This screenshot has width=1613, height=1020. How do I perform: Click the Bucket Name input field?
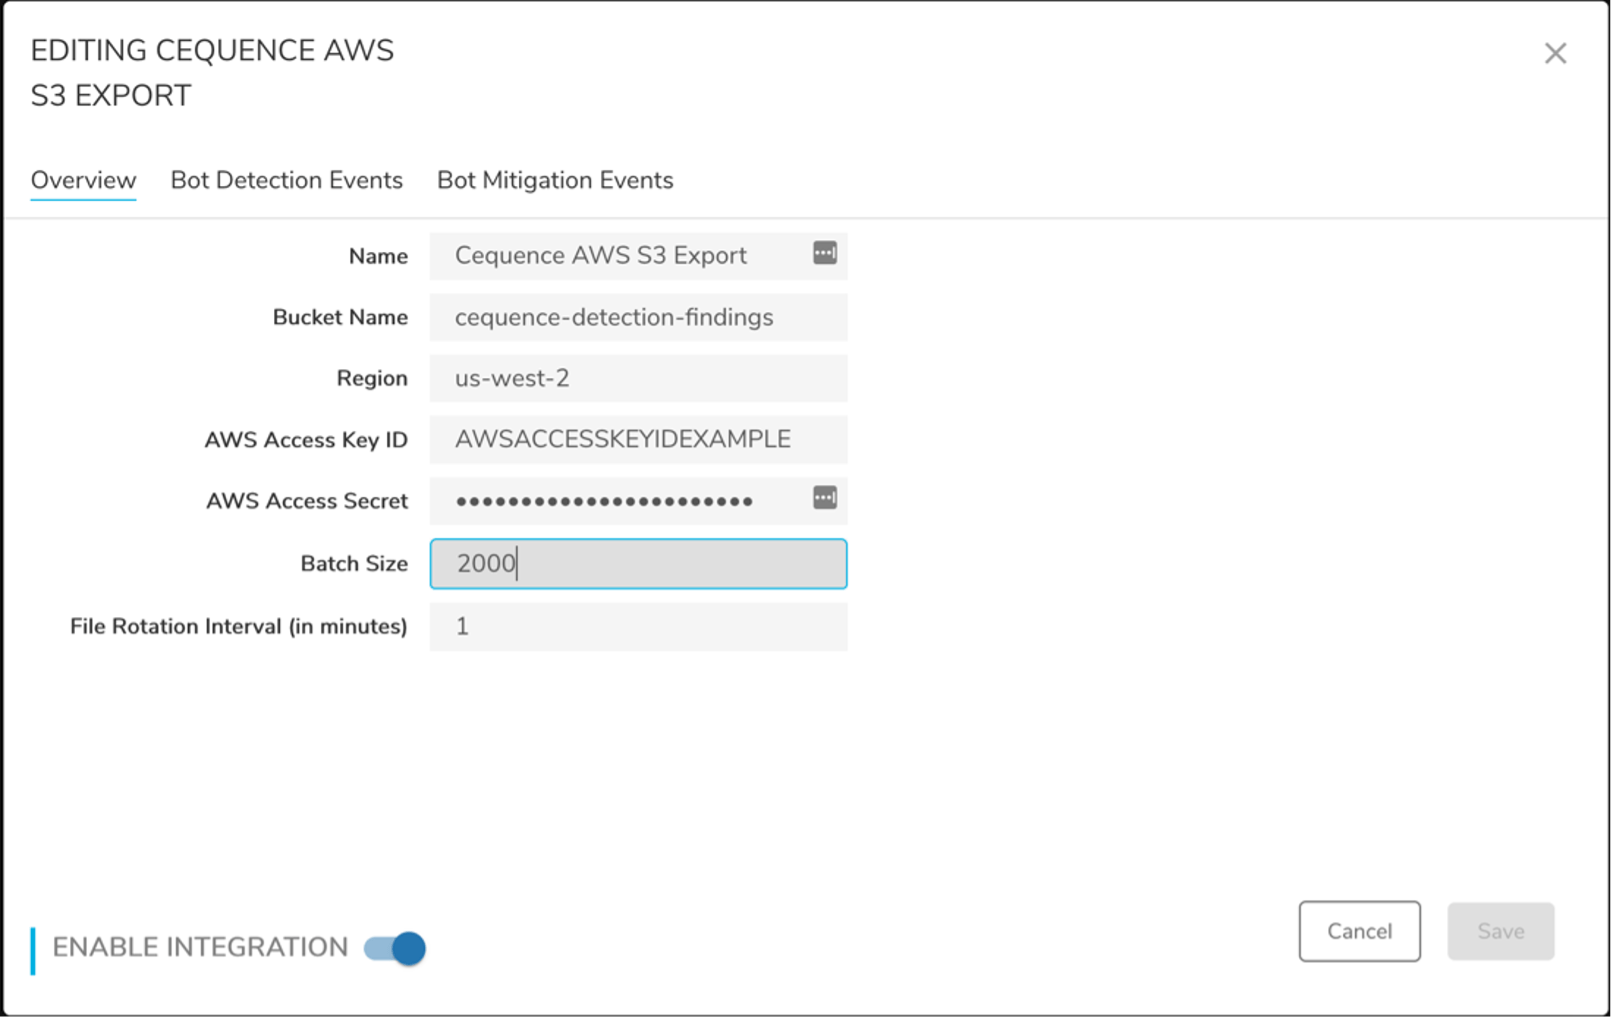(x=638, y=317)
